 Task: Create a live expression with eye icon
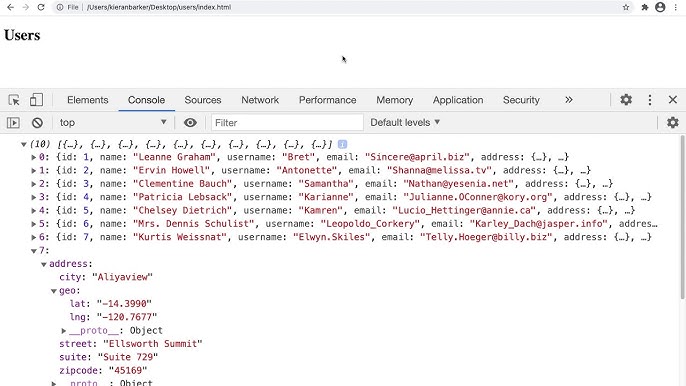coord(190,123)
